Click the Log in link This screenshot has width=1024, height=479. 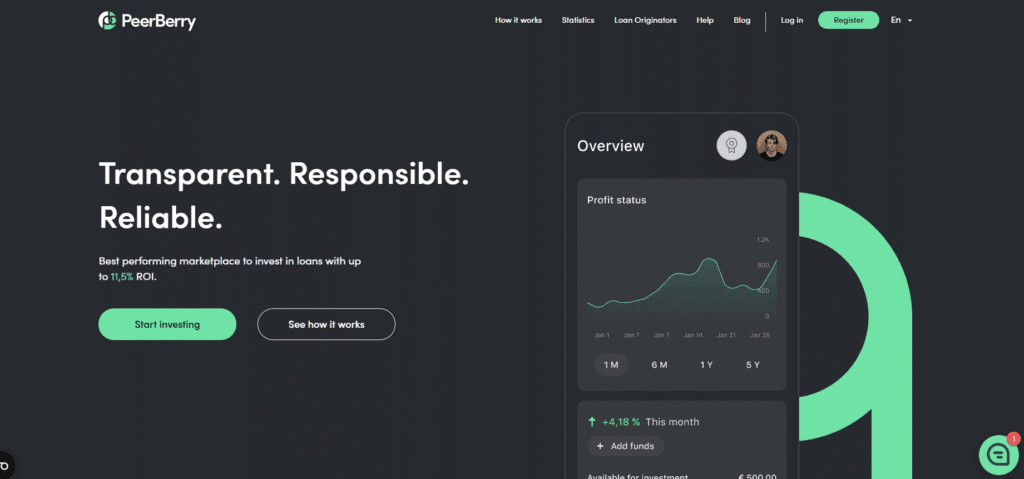pyautogui.click(x=791, y=20)
